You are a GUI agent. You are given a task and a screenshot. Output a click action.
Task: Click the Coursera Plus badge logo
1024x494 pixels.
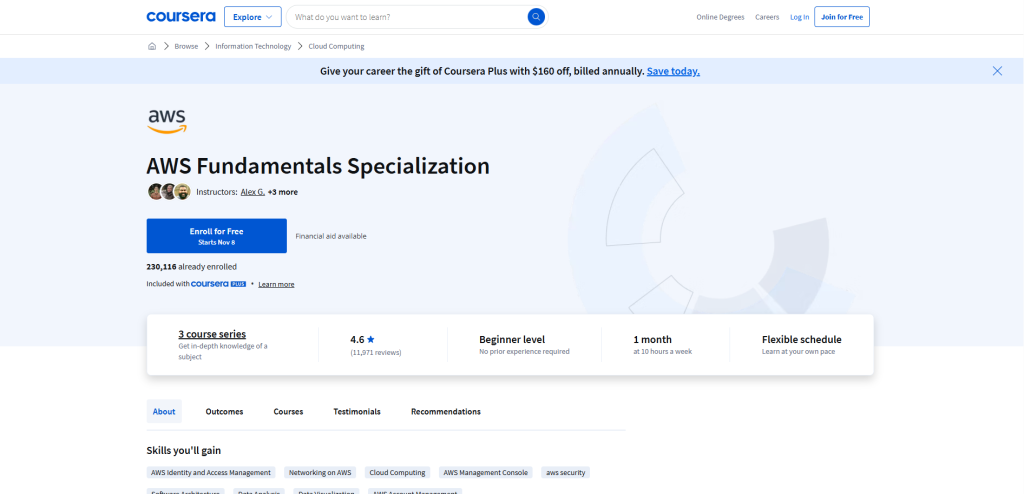[x=219, y=284]
